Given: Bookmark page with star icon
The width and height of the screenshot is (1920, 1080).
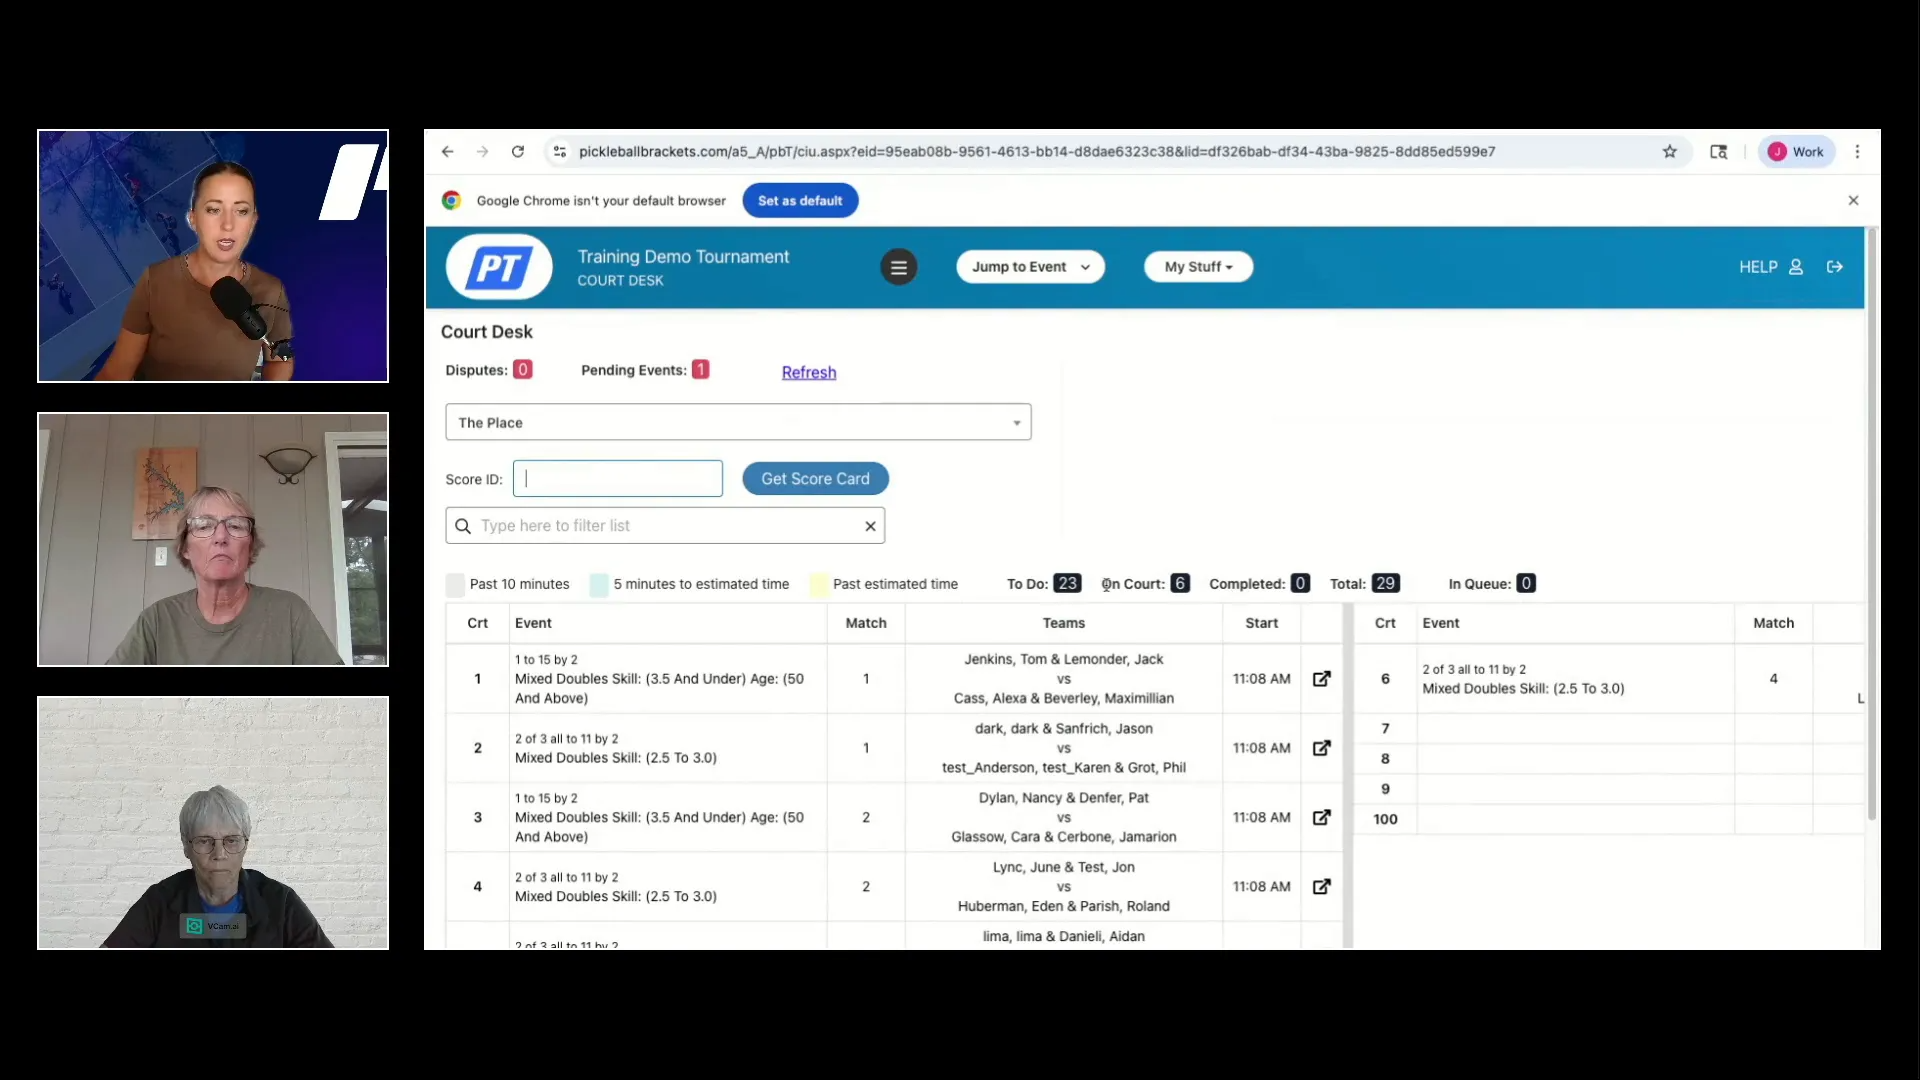Looking at the screenshot, I should 1669,152.
